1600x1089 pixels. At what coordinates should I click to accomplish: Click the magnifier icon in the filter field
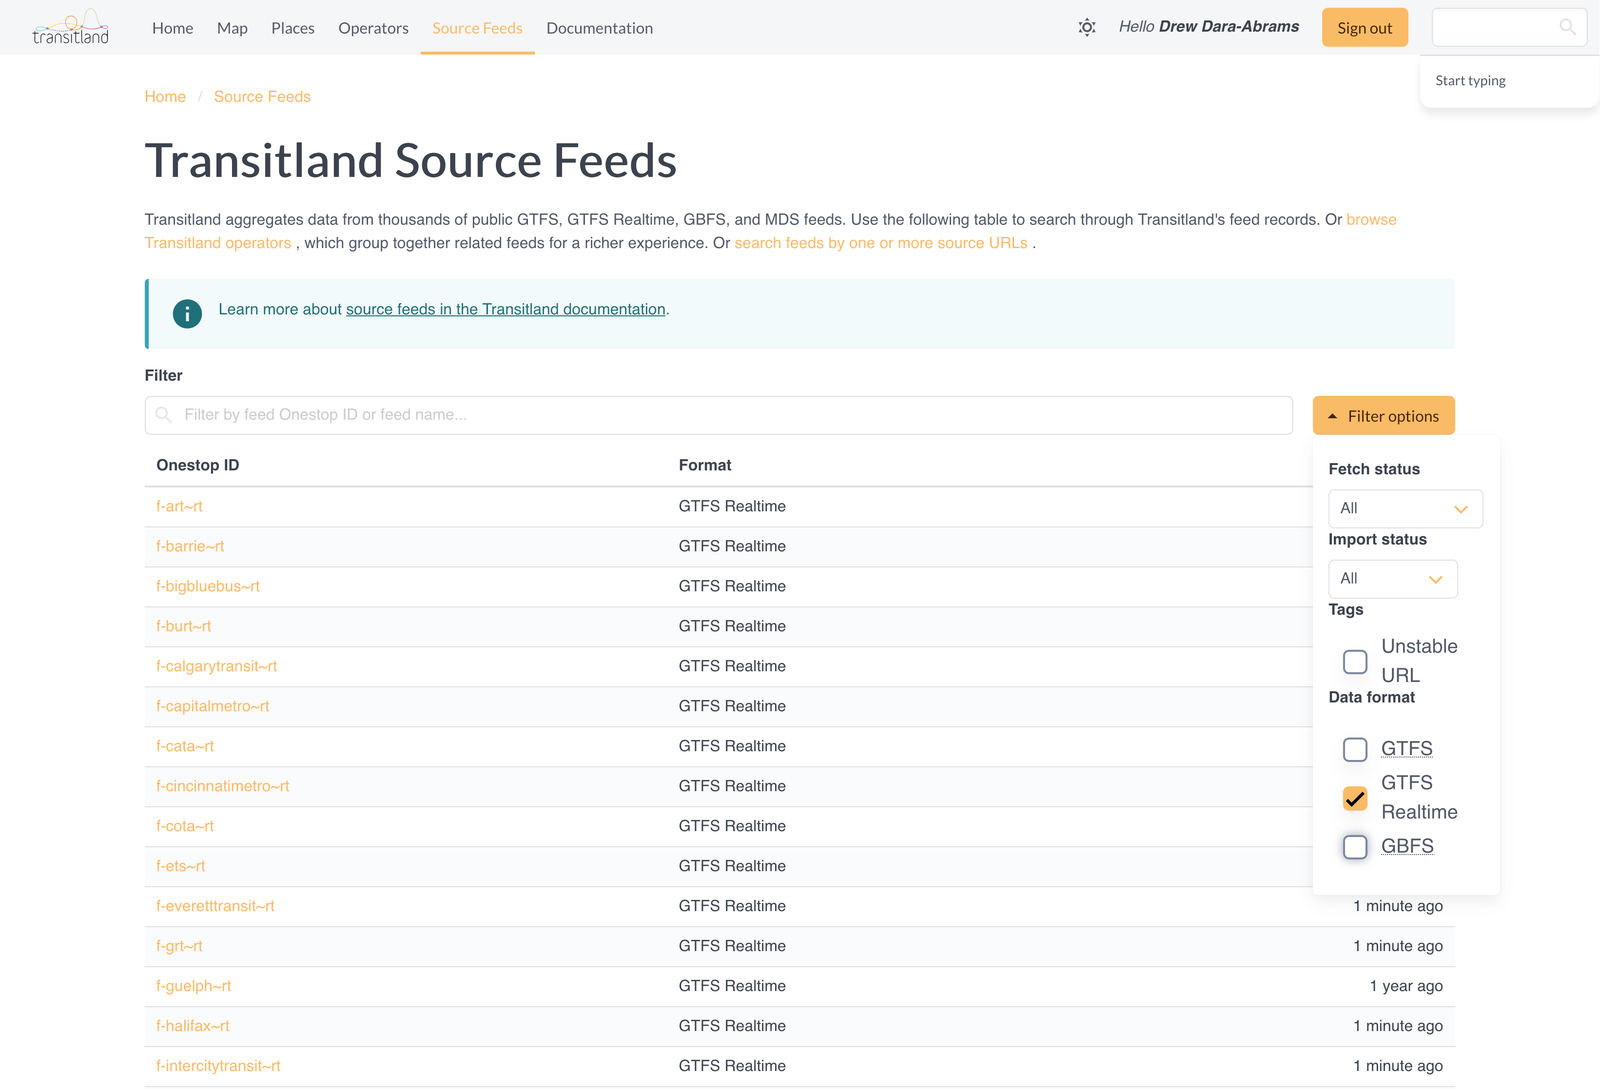click(x=163, y=414)
